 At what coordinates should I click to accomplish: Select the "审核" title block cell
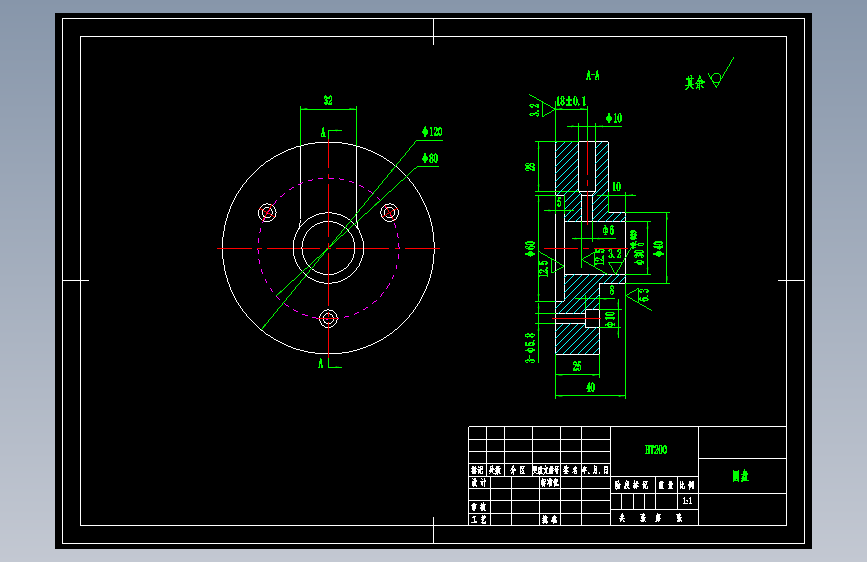479,507
